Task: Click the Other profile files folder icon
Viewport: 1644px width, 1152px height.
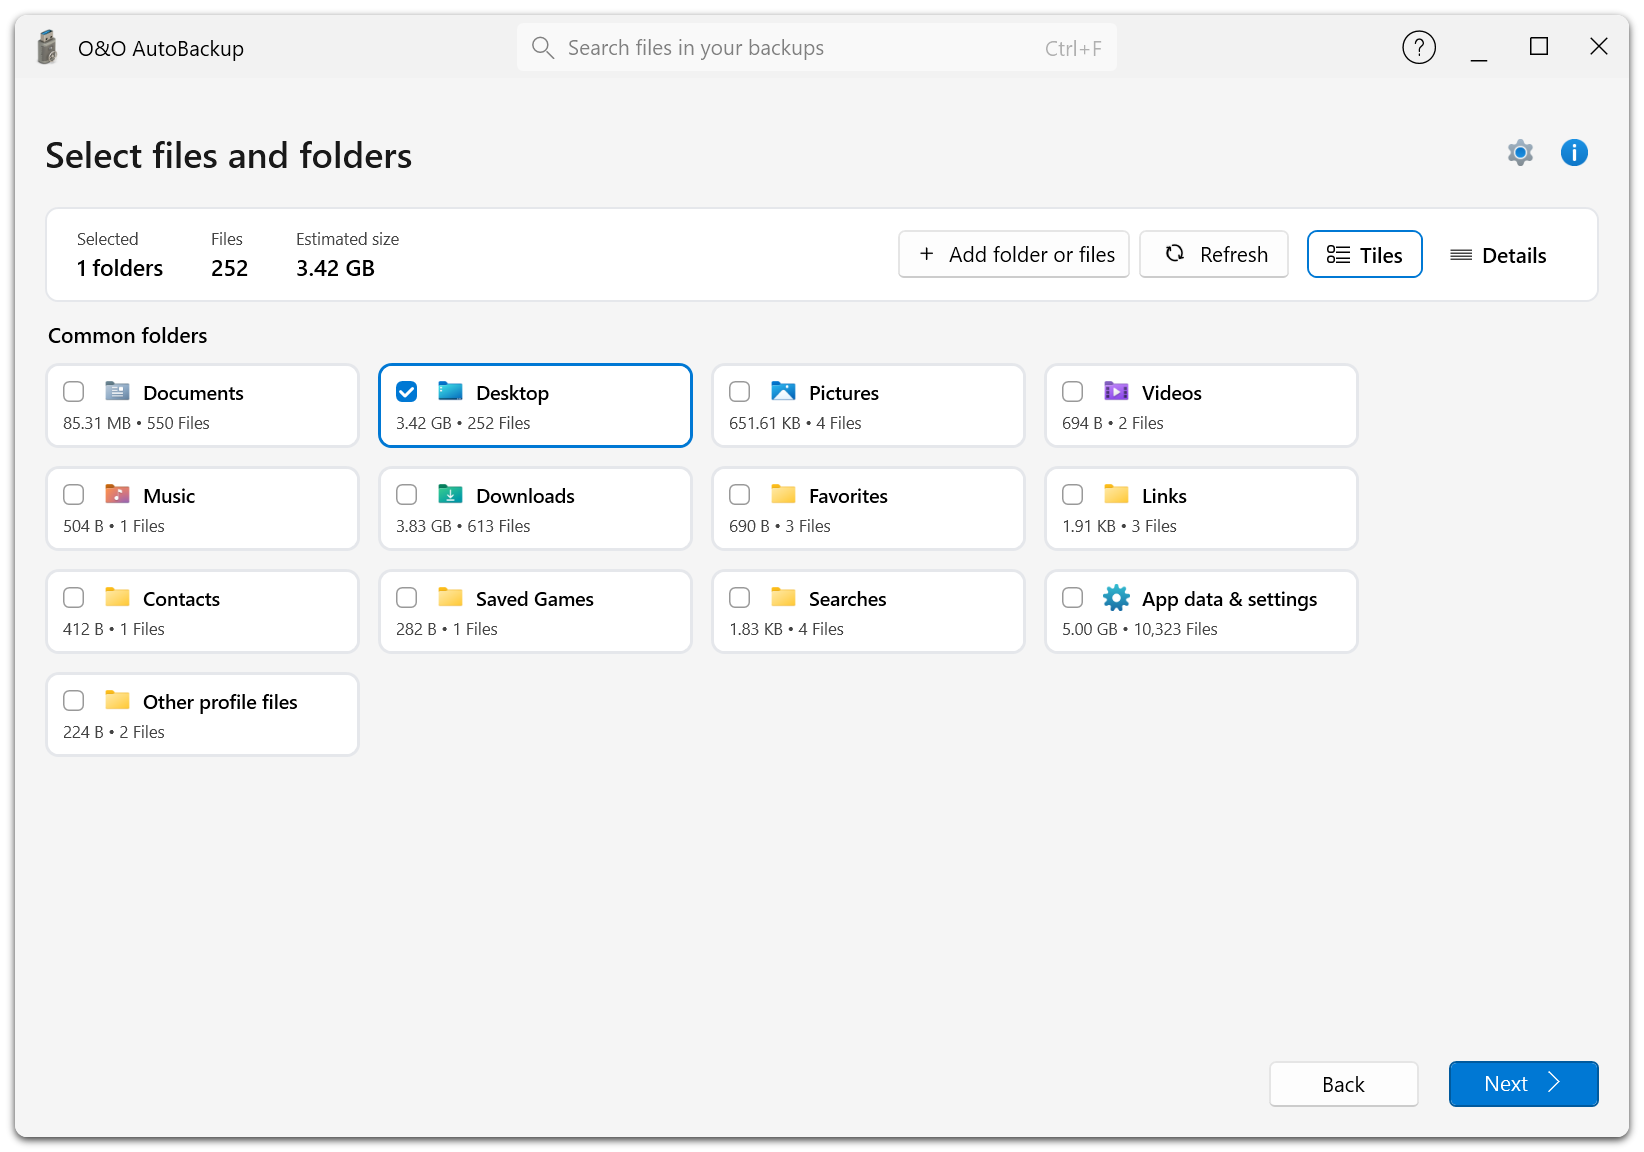Action: (118, 700)
